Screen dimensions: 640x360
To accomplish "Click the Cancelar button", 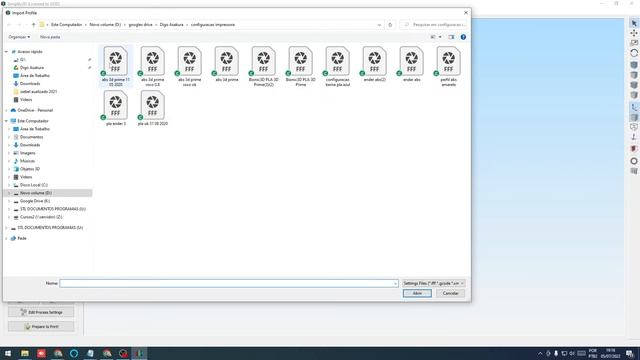I will (x=450, y=293).
